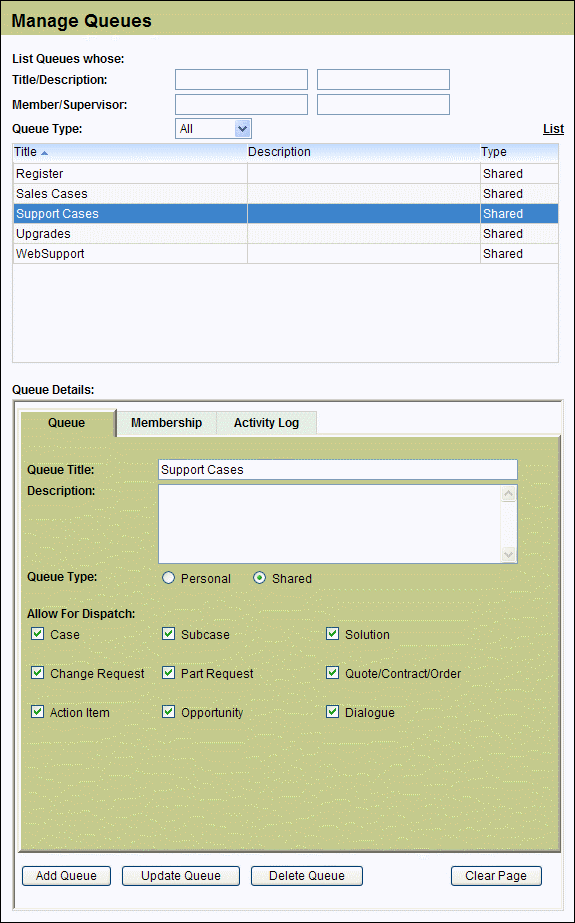Open the Activity Log tab
Image resolution: width=575 pixels, height=923 pixels.
pos(266,423)
